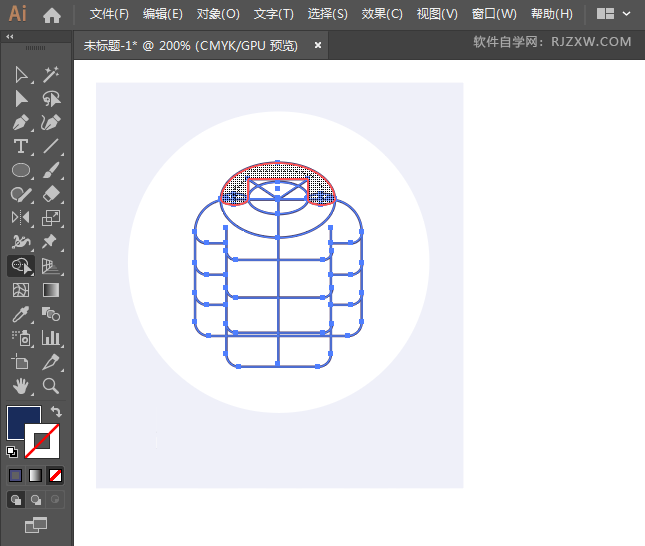
Task: Click the Home icon
Action: click(x=52, y=15)
